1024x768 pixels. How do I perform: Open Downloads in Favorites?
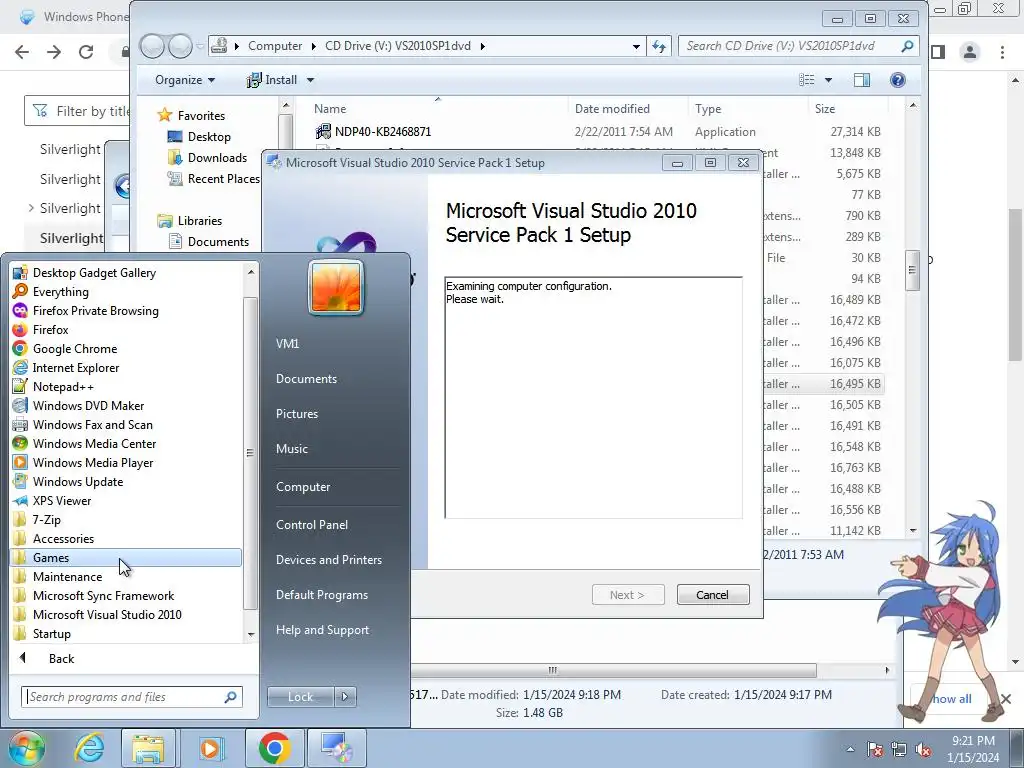217,157
